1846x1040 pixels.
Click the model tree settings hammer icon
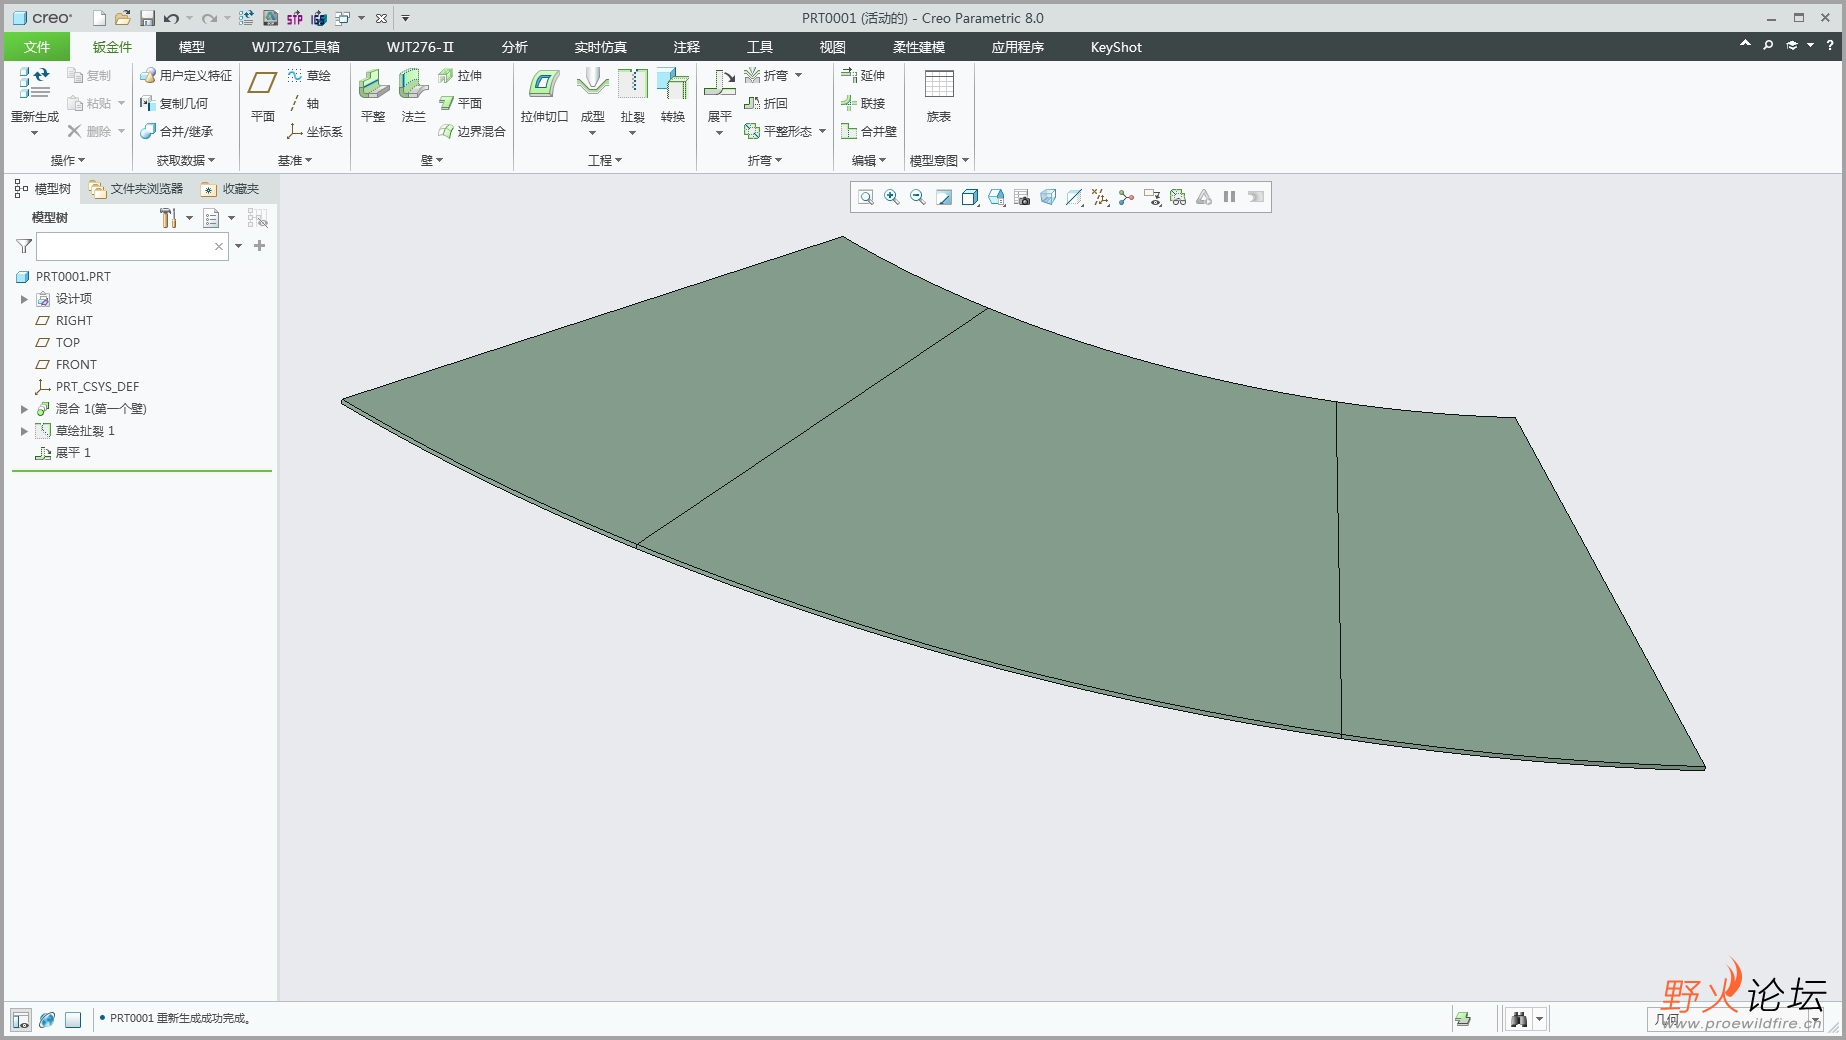pos(168,217)
